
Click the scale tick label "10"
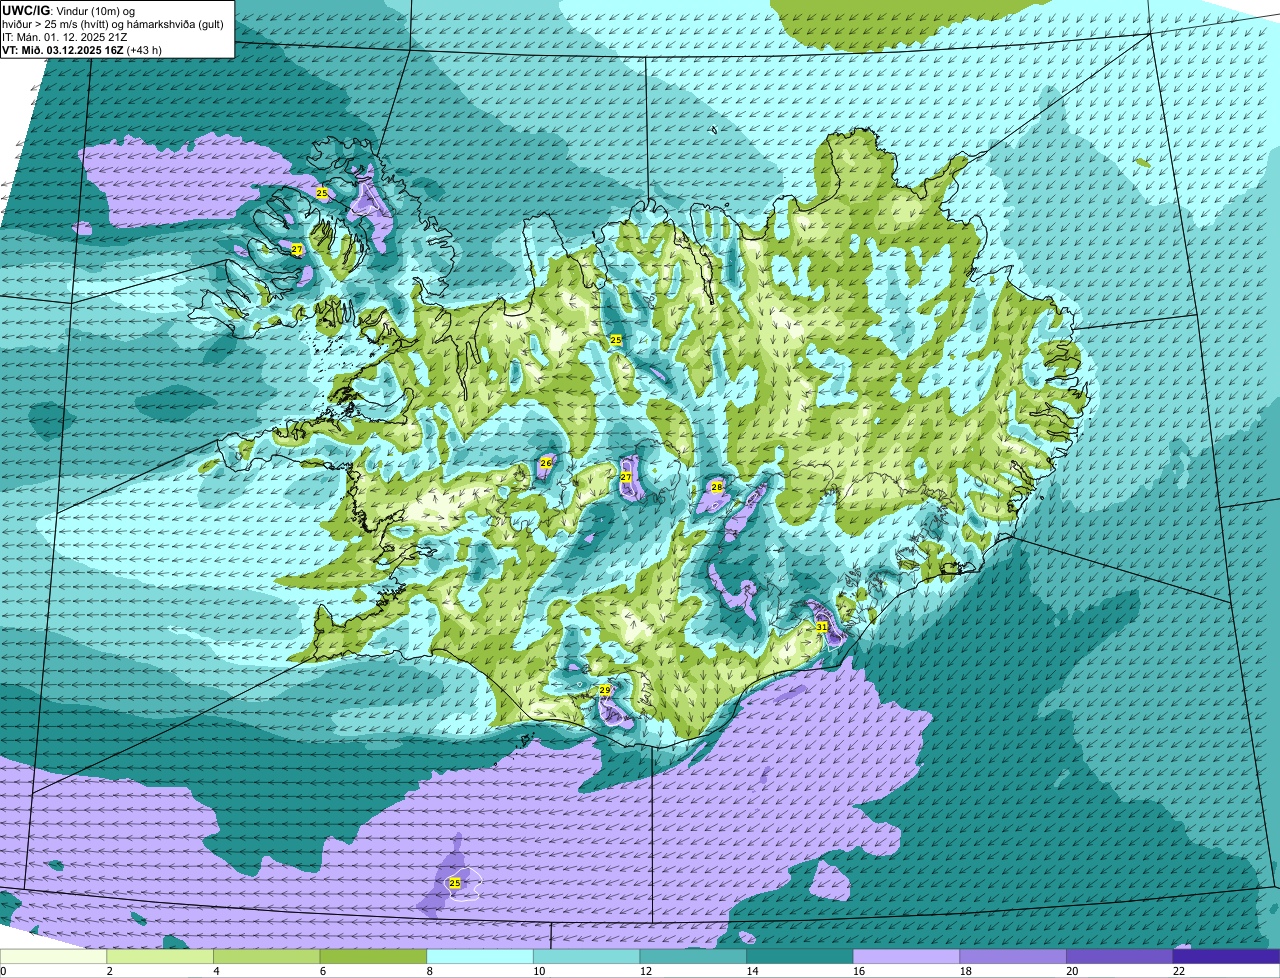(539, 971)
